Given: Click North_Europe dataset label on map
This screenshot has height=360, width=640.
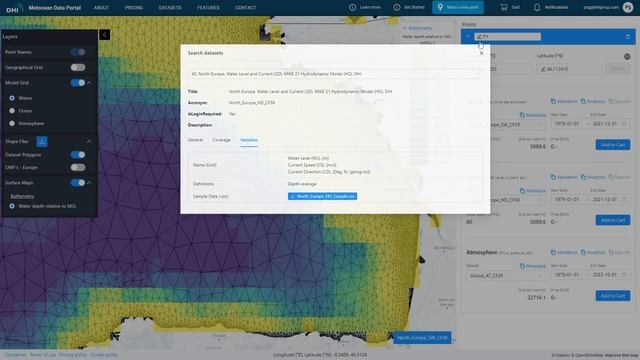Looking at the screenshot, I should [422, 338].
